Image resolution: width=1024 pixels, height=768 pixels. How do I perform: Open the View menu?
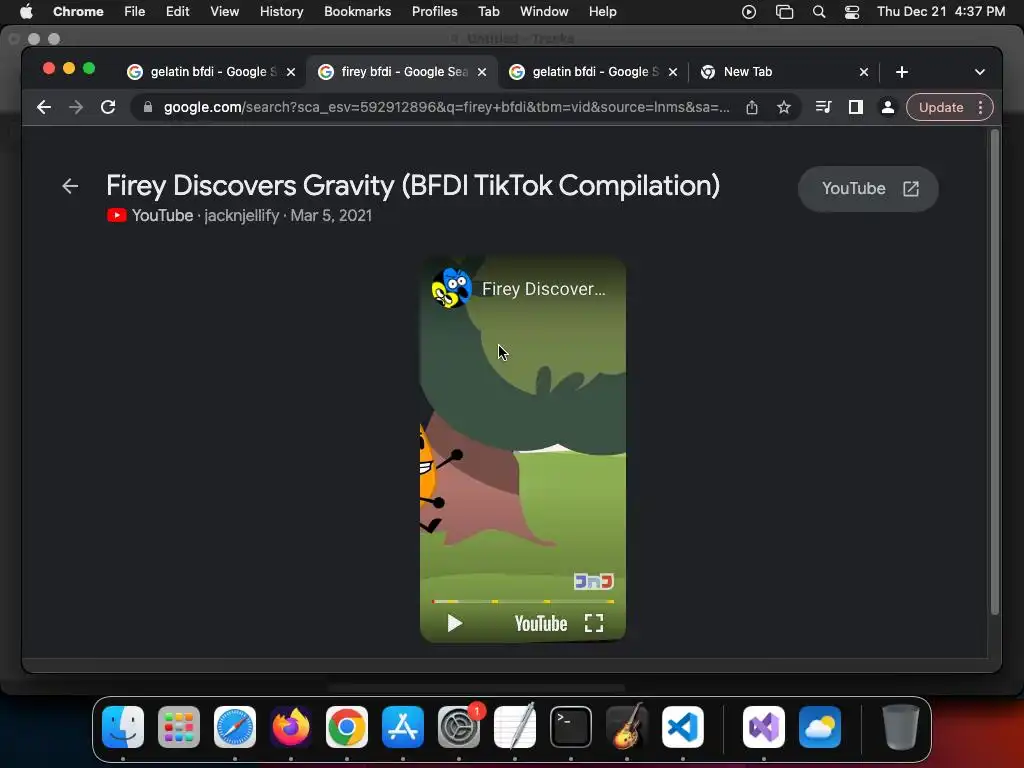(x=224, y=12)
